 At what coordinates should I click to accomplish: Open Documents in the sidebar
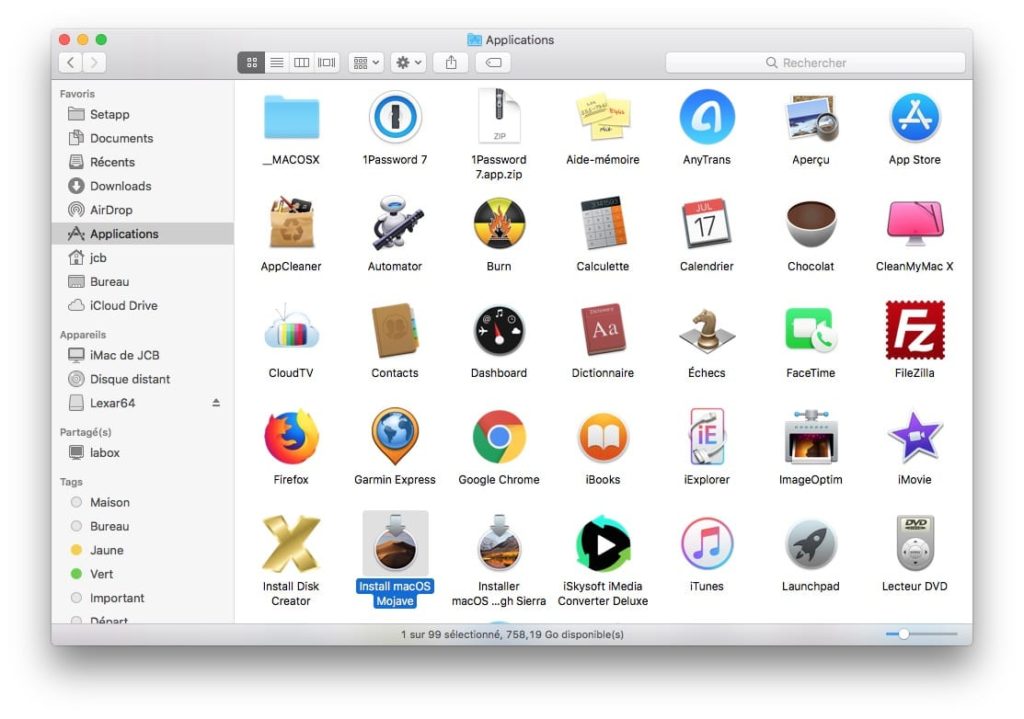pos(142,138)
